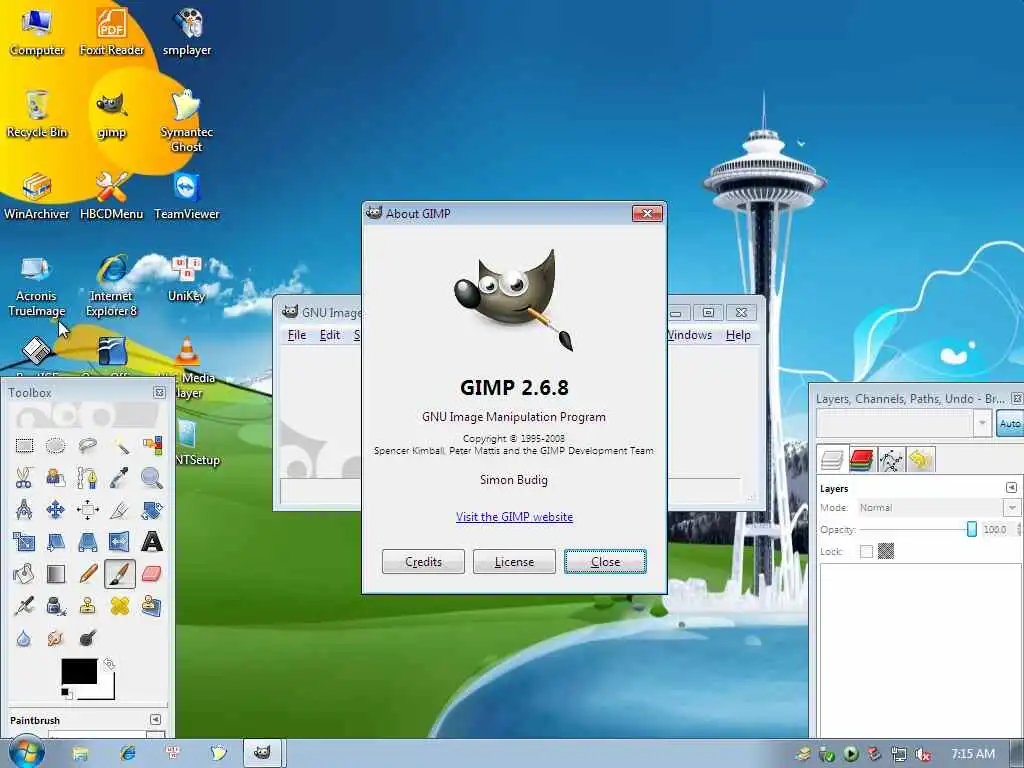This screenshot has height=768, width=1024.
Task: Select the Align tool
Action: 88,509
